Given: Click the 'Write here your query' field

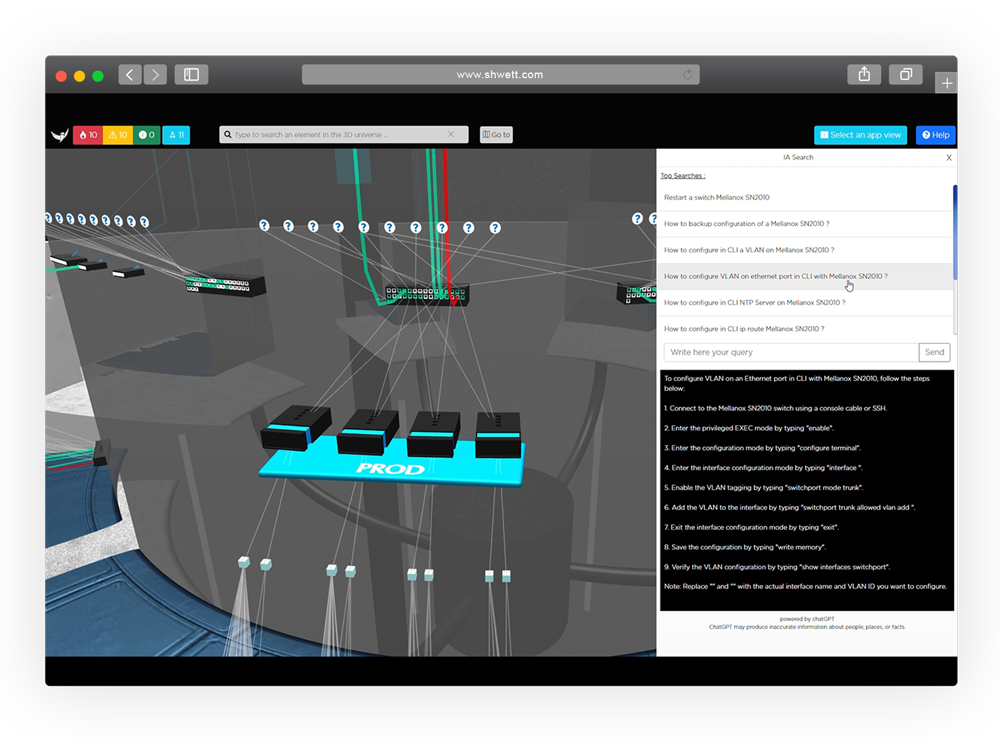Looking at the screenshot, I should click(x=791, y=352).
